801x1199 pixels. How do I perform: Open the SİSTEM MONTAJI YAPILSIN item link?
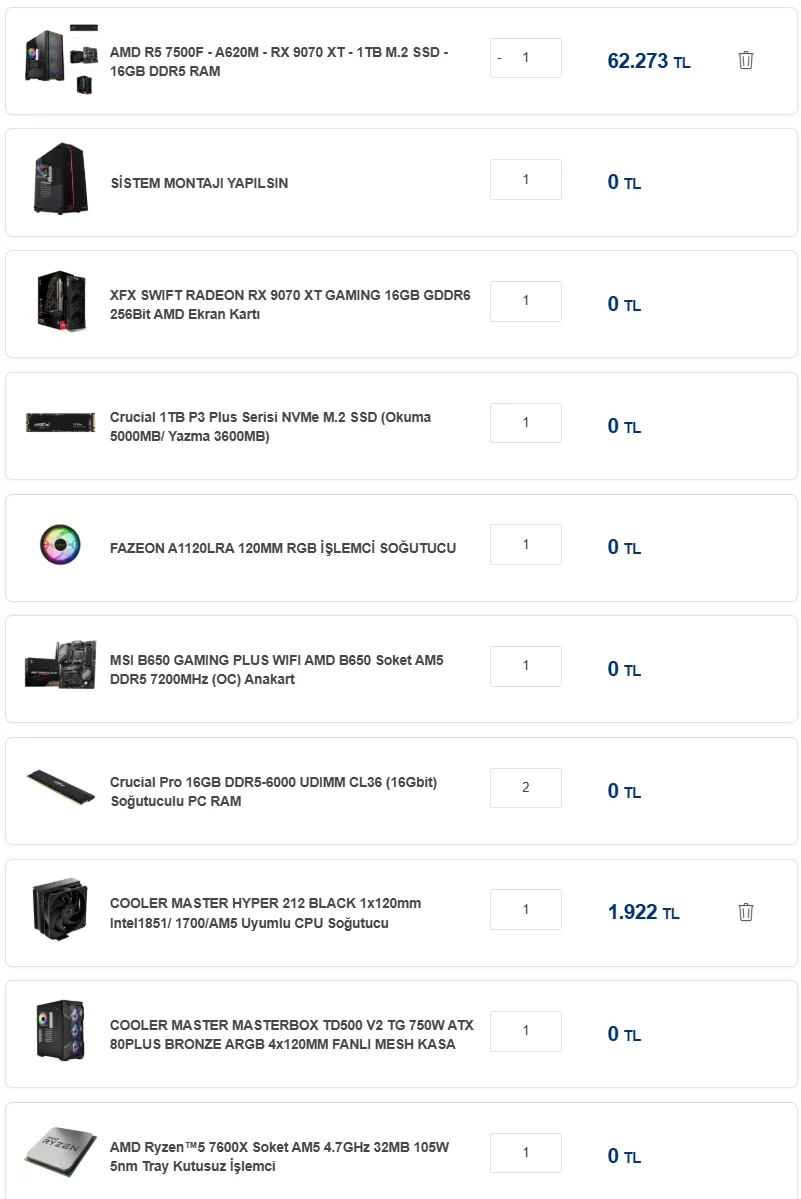(199, 183)
